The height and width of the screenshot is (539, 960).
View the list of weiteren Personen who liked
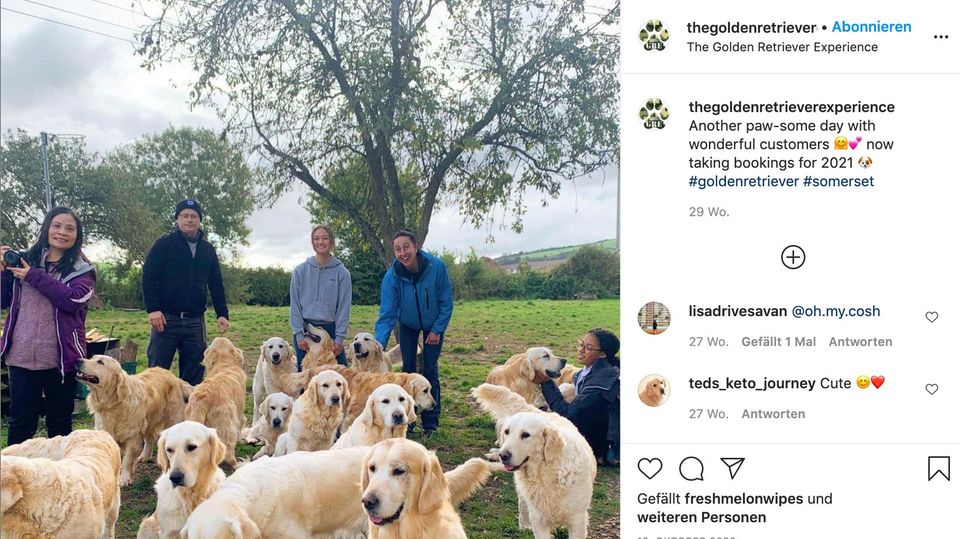pos(701,517)
